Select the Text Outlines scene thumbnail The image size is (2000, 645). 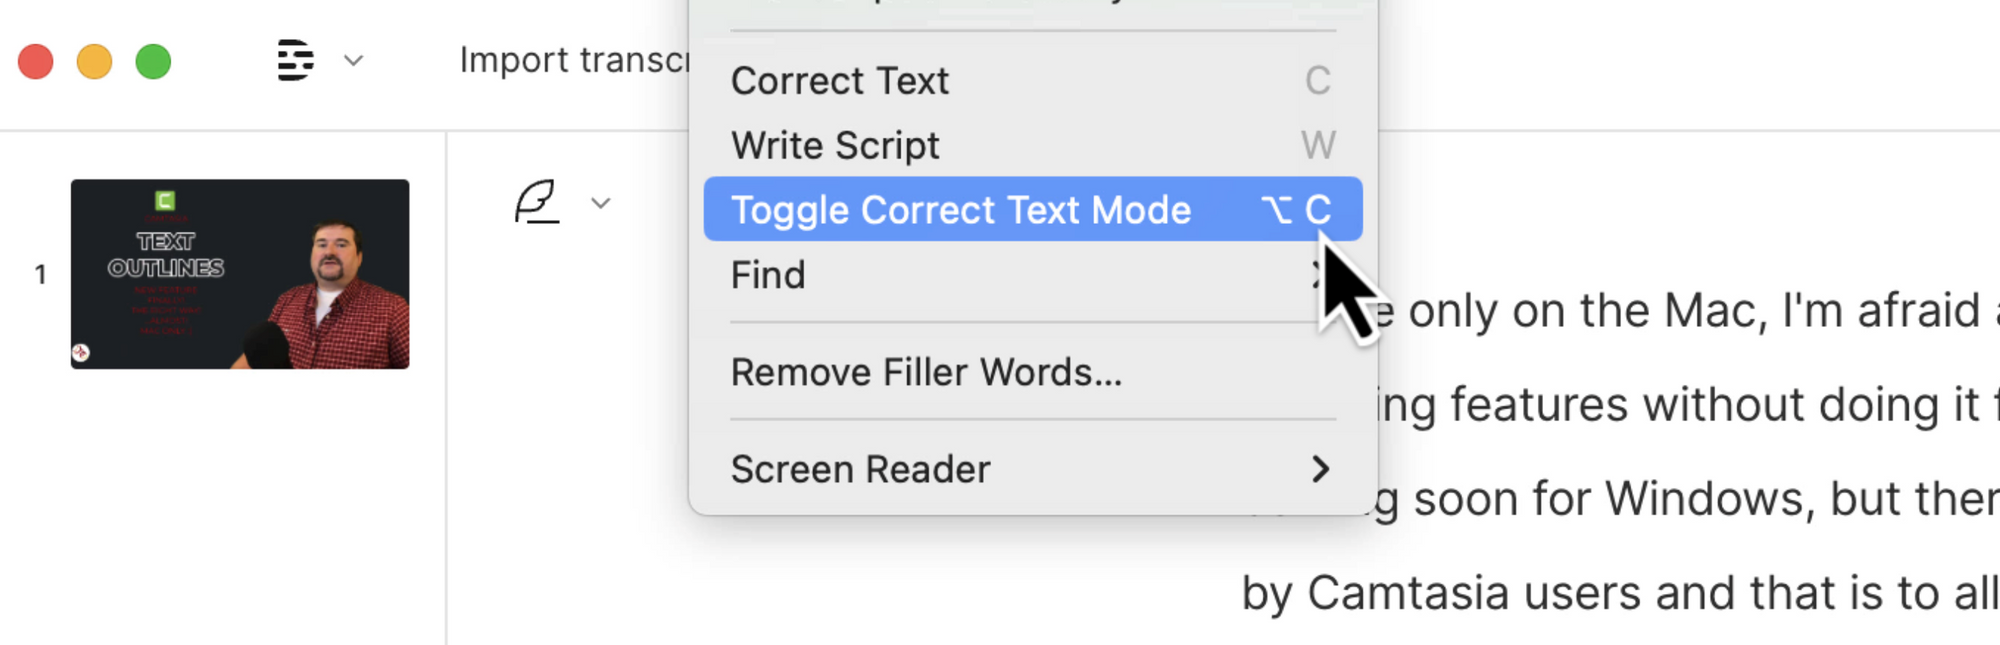[240, 274]
